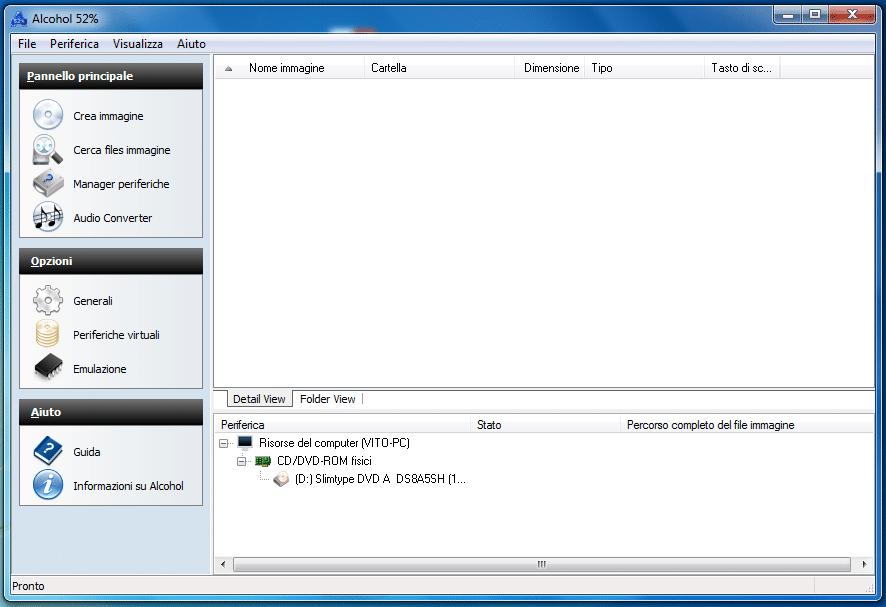Collapse CD/DVD-ROM fisici tree node
886x607 pixels.
tap(242, 461)
